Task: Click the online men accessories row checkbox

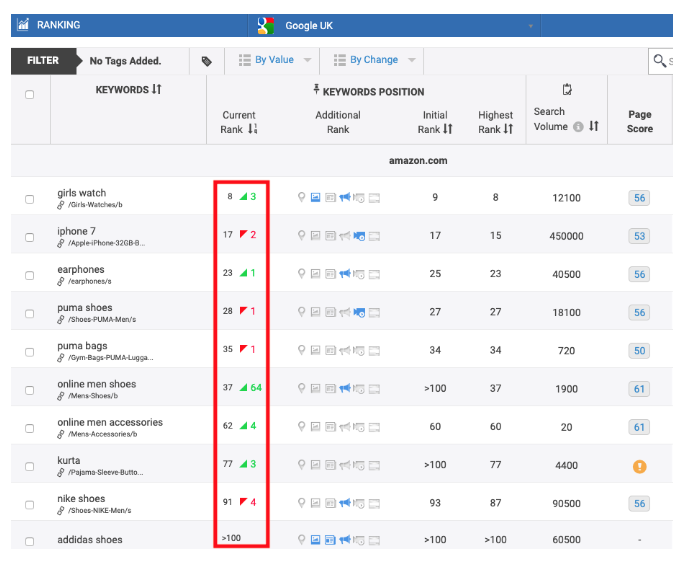Action: click(30, 428)
